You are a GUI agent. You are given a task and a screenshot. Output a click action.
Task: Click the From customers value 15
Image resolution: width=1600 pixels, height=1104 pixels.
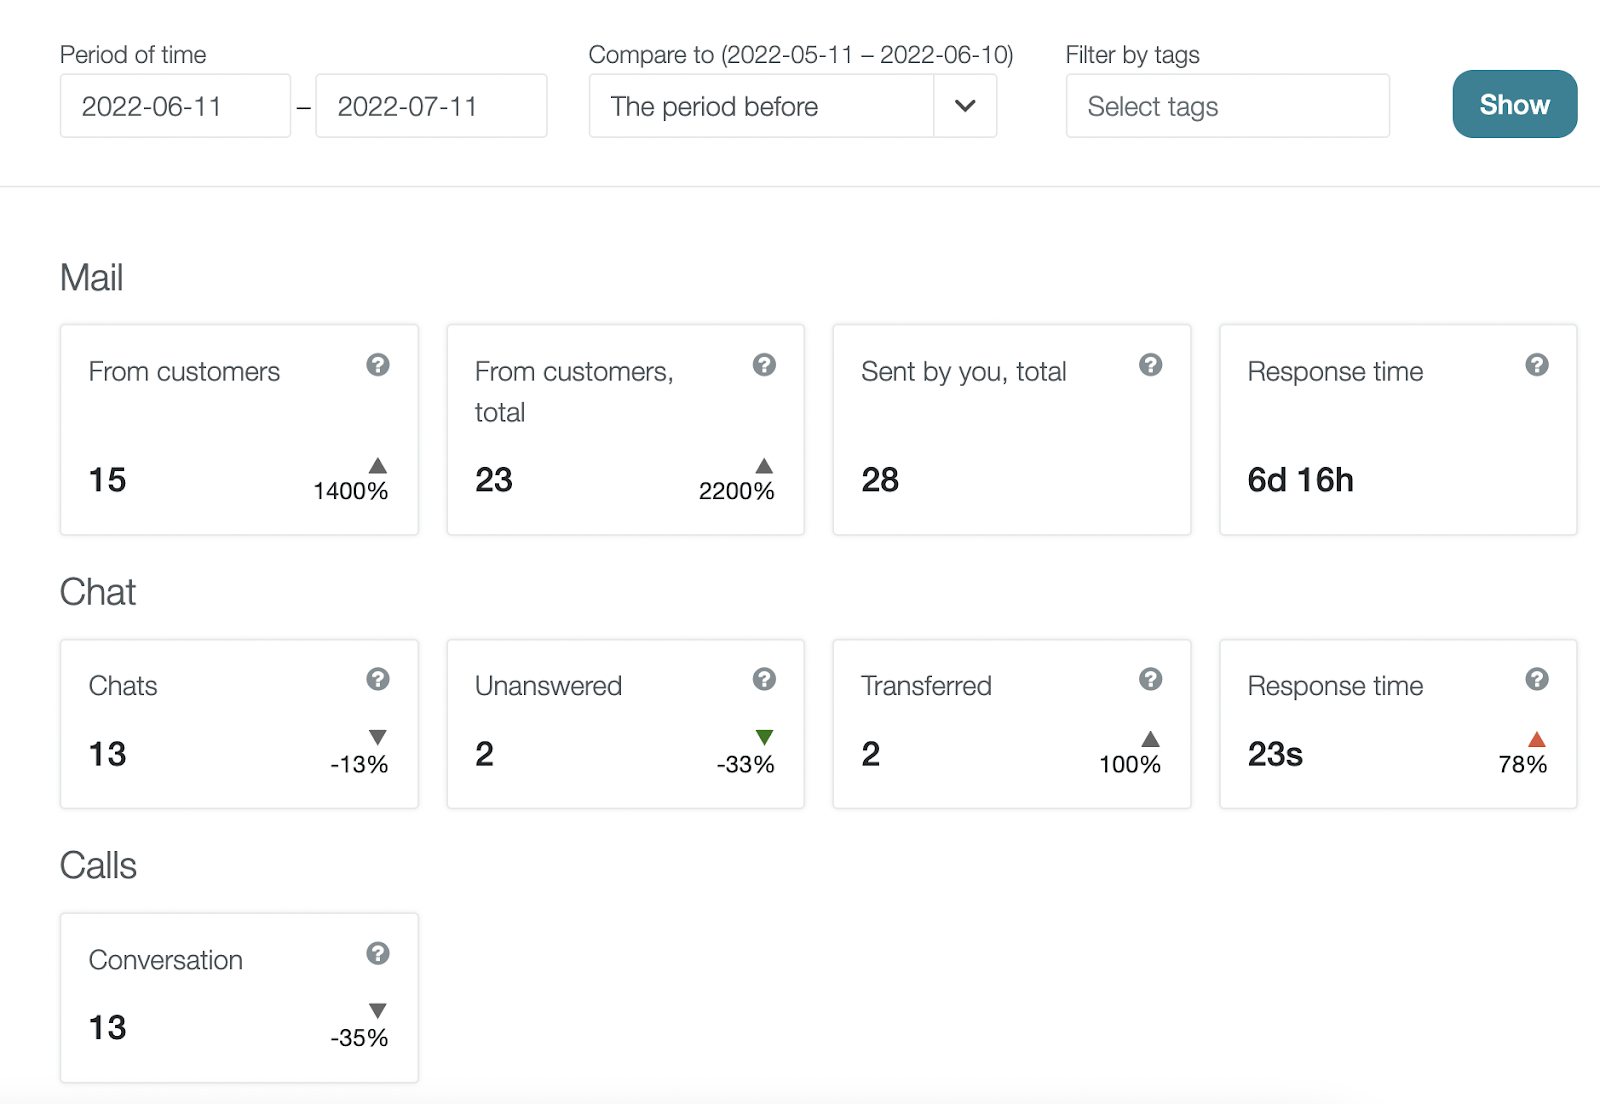(x=107, y=480)
